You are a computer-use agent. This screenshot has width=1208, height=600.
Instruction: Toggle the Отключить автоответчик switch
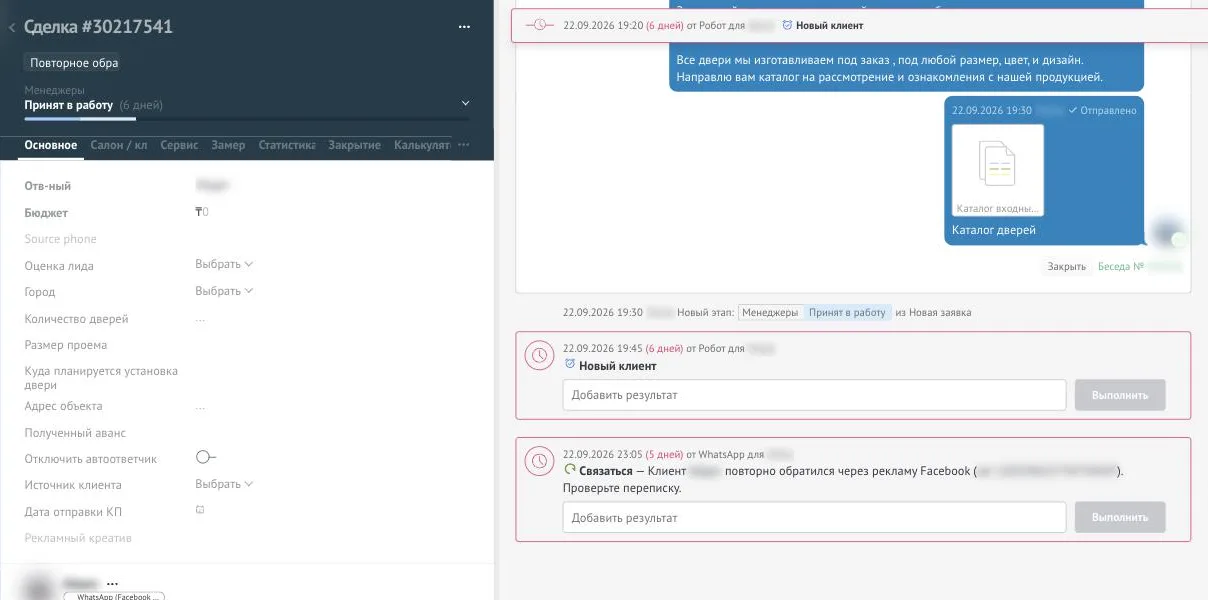[205, 457]
